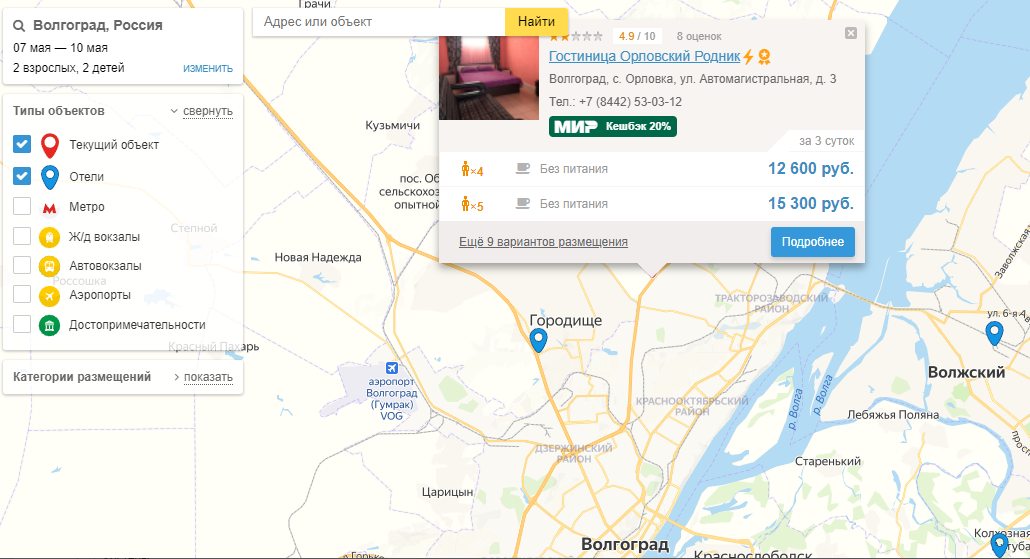Viewport: 1030px width, 559px height.
Task: Click the hotel phone number text
Action: click(616, 102)
